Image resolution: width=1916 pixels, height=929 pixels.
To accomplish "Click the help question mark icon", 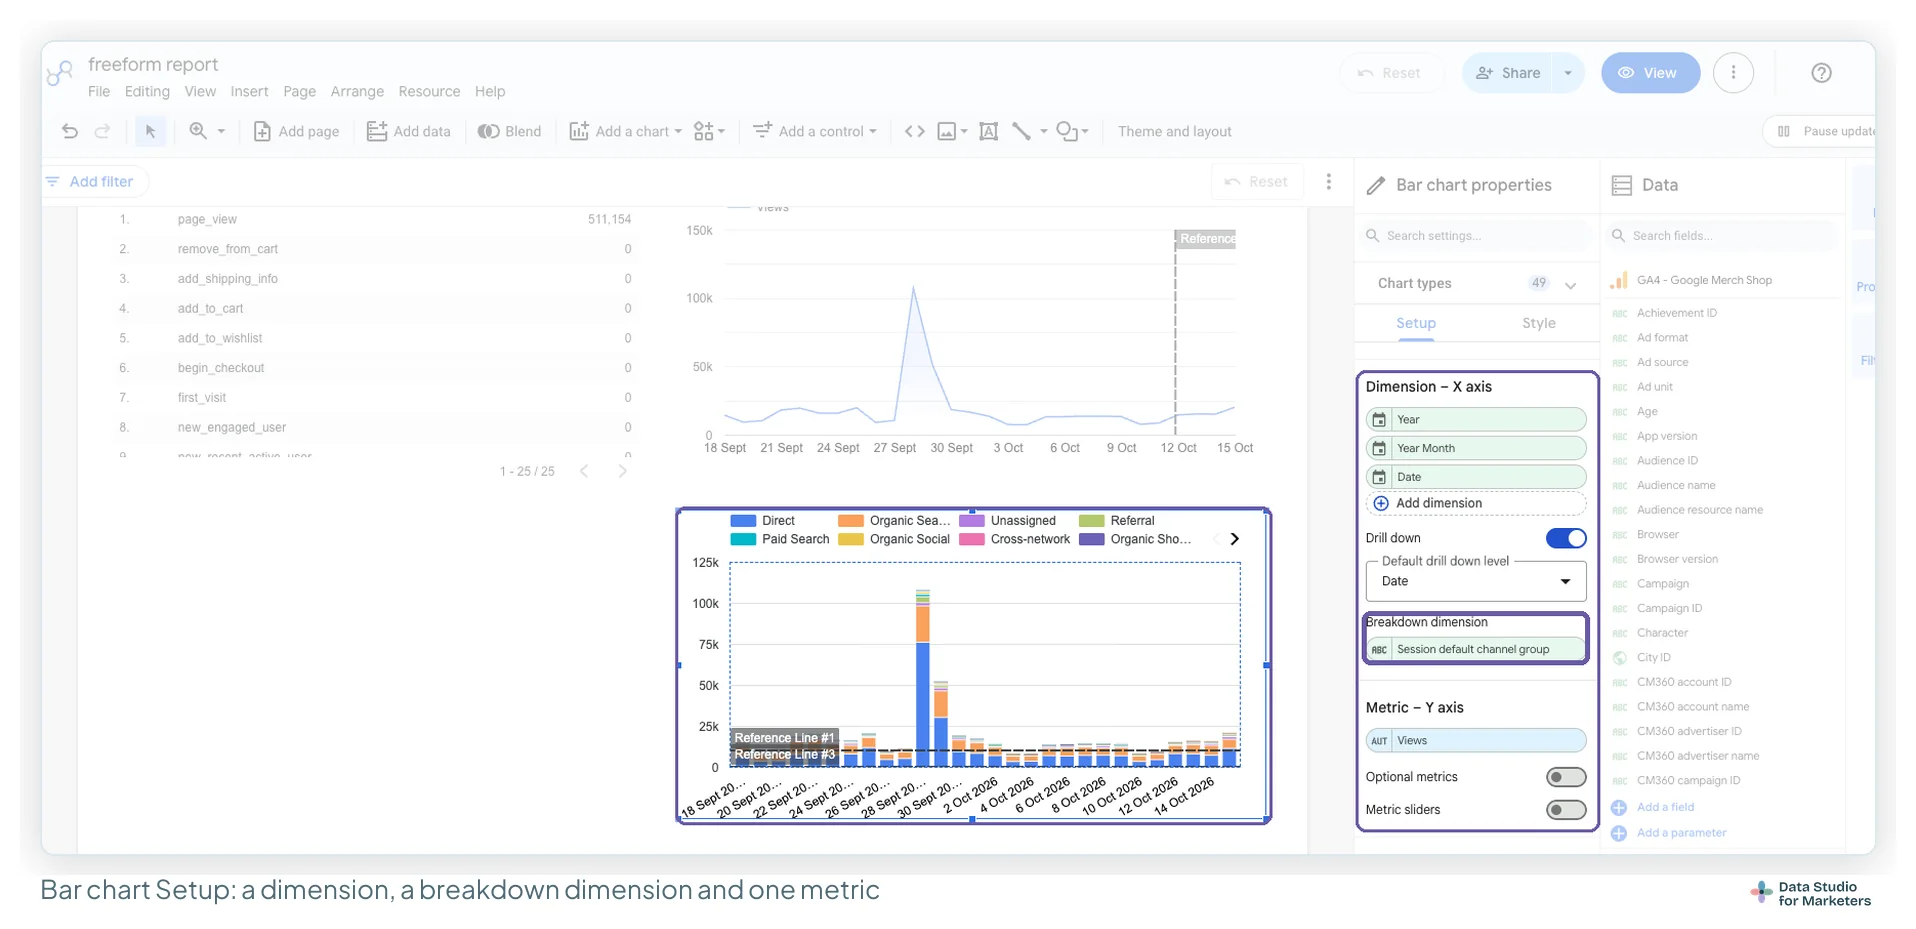I will click(x=1821, y=73).
